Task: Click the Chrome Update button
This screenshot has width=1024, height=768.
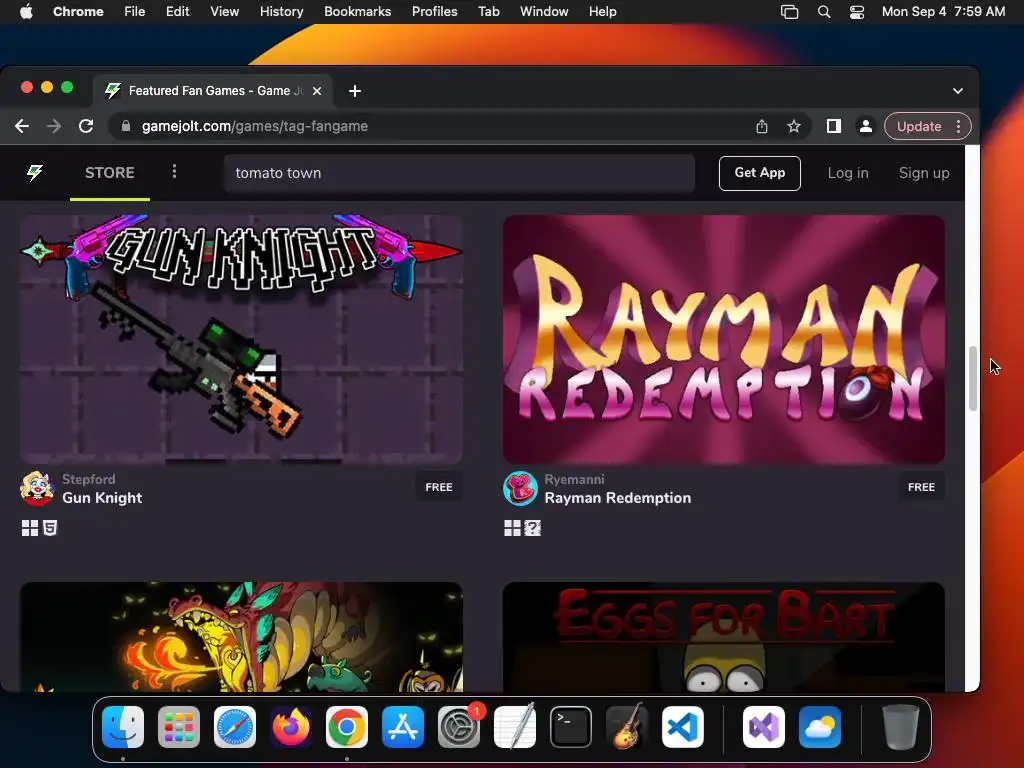Action: pos(919,126)
